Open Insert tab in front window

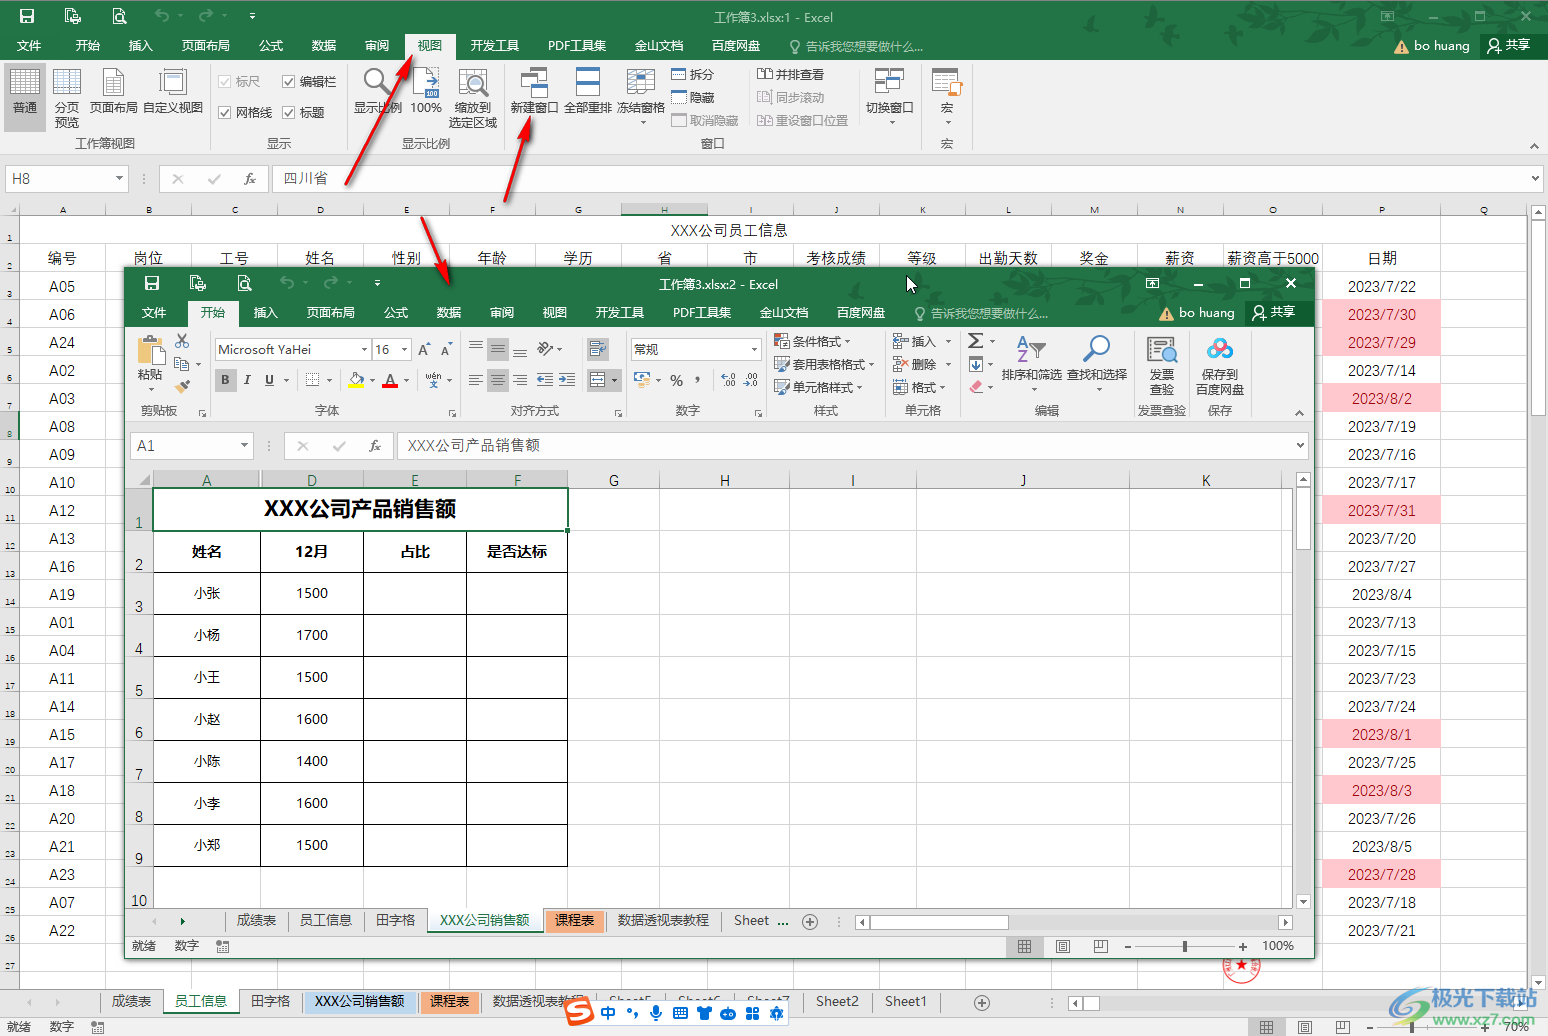click(x=266, y=313)
